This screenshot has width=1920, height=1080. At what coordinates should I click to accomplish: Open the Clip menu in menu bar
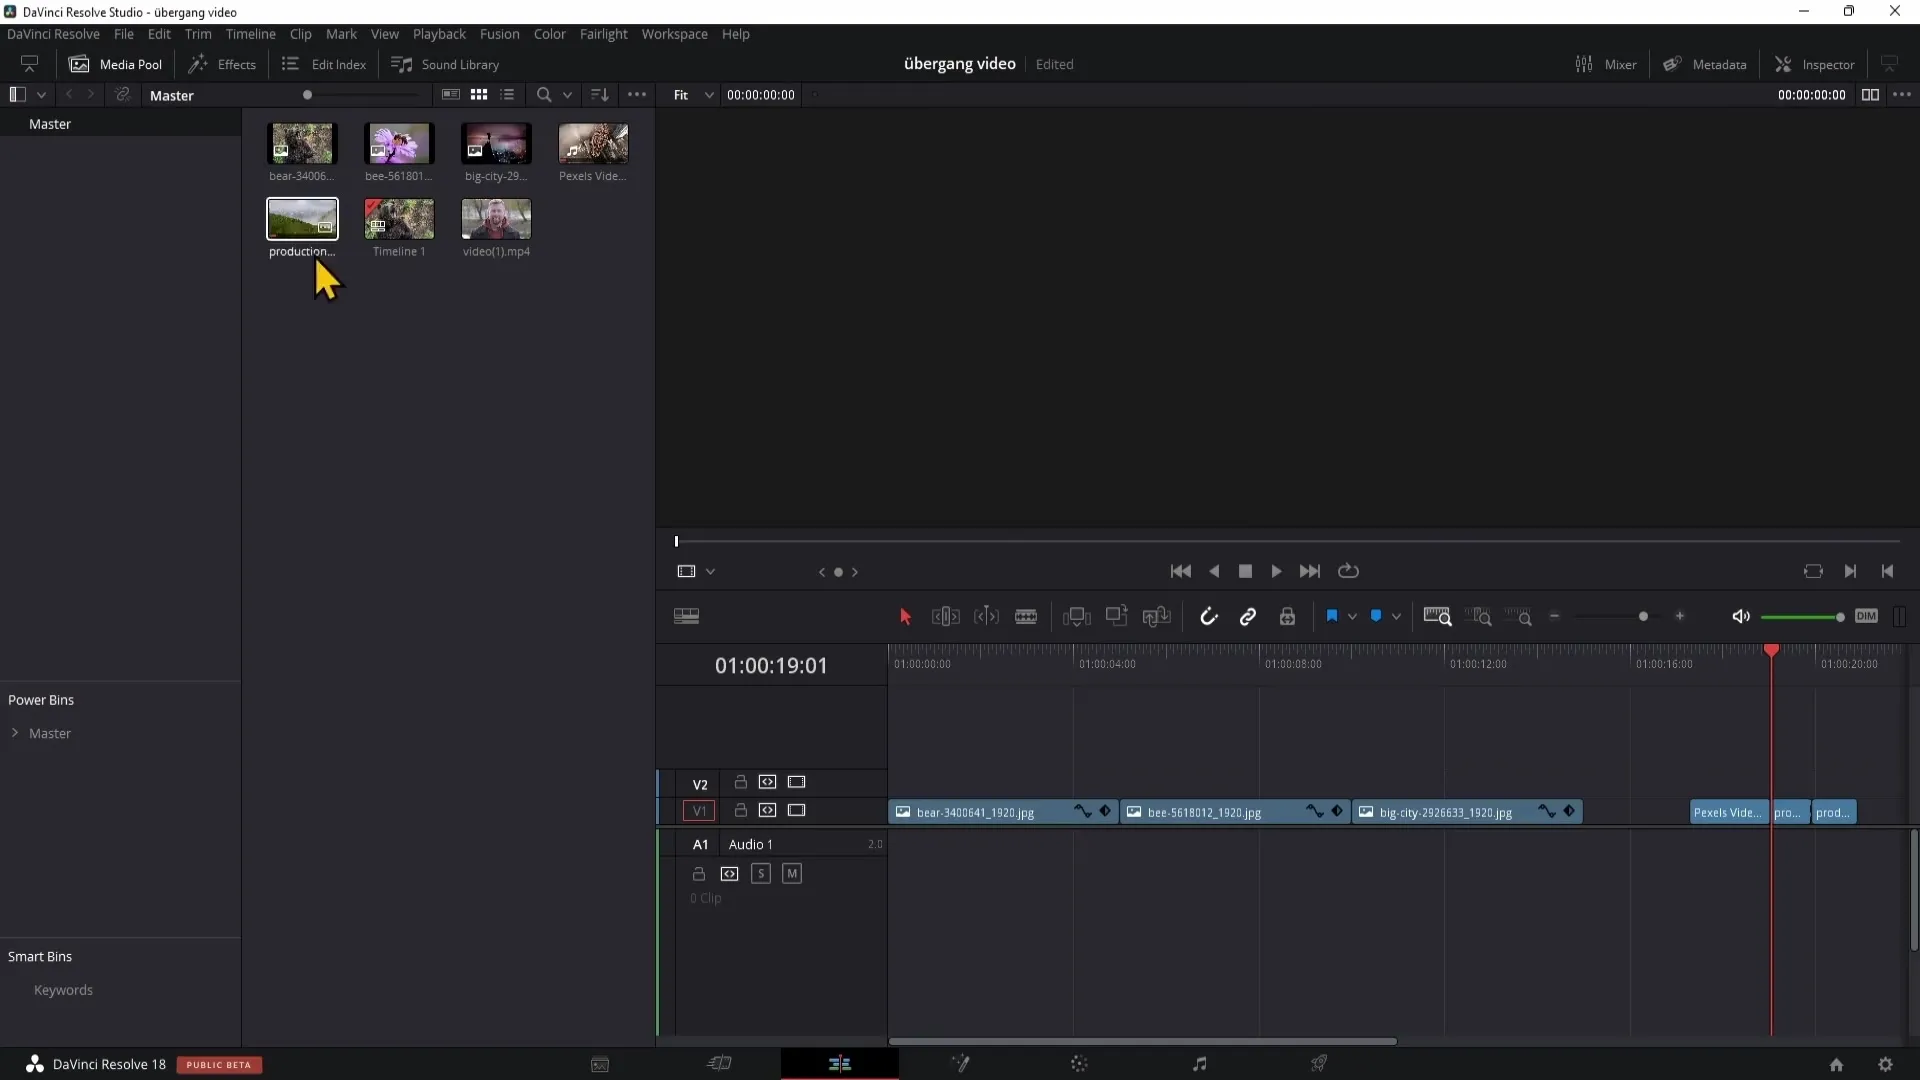click(x=297, y=33)
